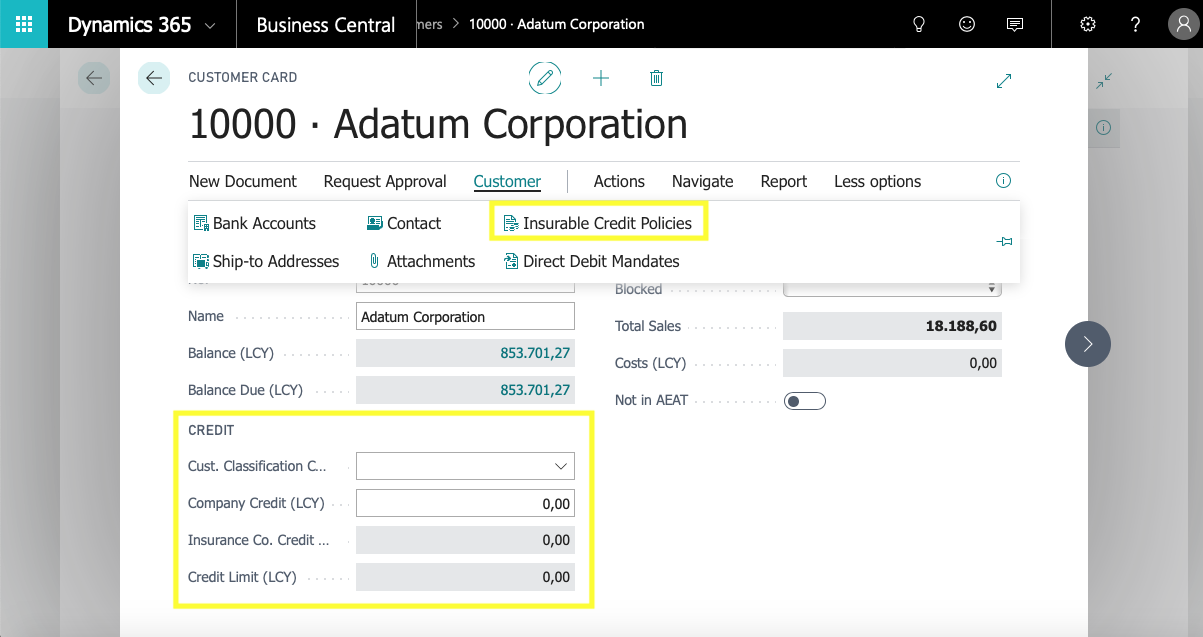Click the Company Credit (LCY) field
Screen dimensions: 1203x637
[465, 503]
